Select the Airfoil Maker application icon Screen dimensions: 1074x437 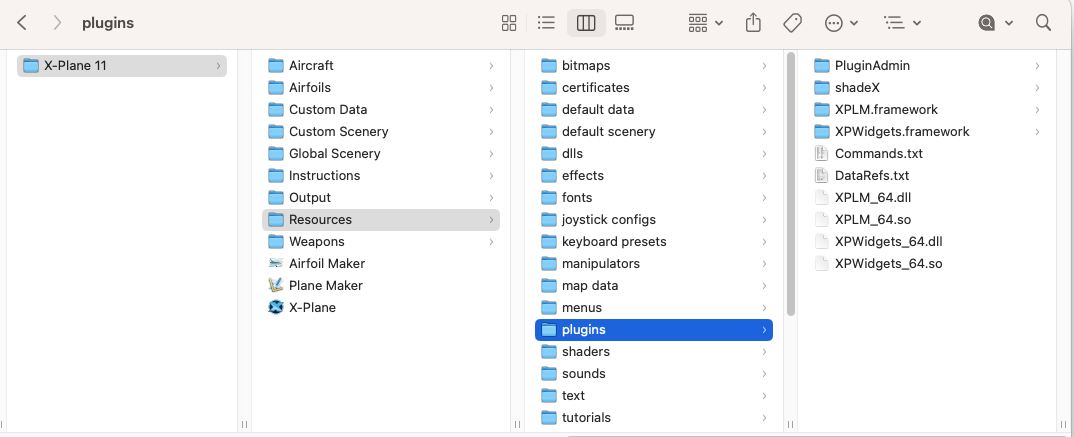[x=276, y=263]
